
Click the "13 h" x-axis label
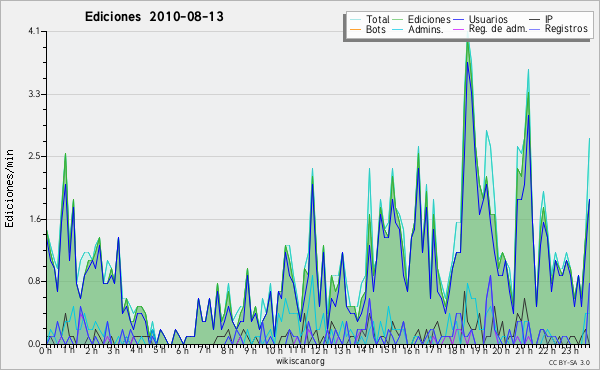tap(342, 351)
